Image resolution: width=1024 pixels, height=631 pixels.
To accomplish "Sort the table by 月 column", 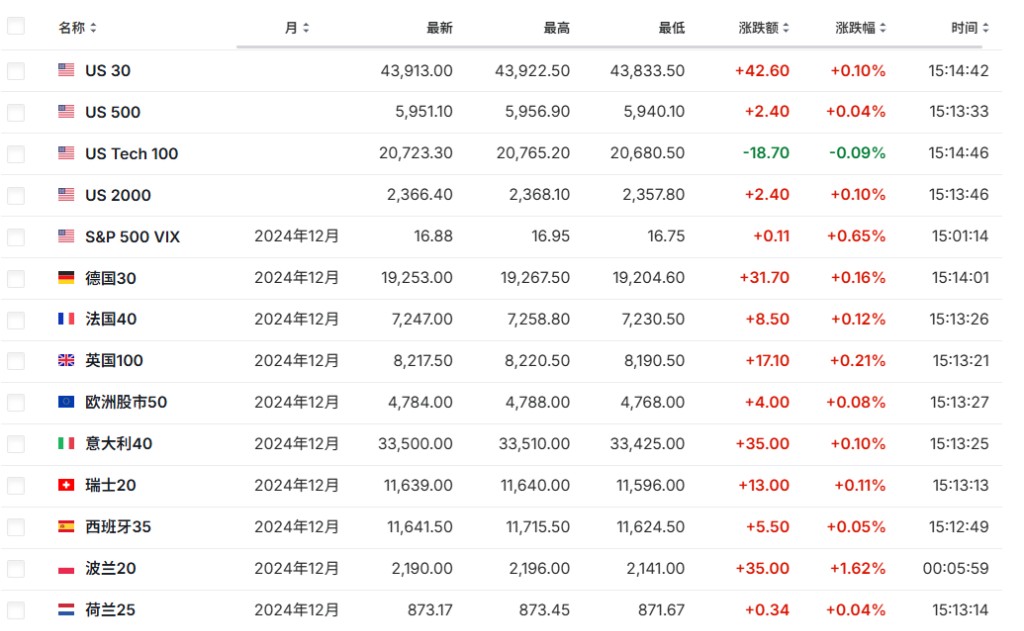I will click(x=297, y=27).
